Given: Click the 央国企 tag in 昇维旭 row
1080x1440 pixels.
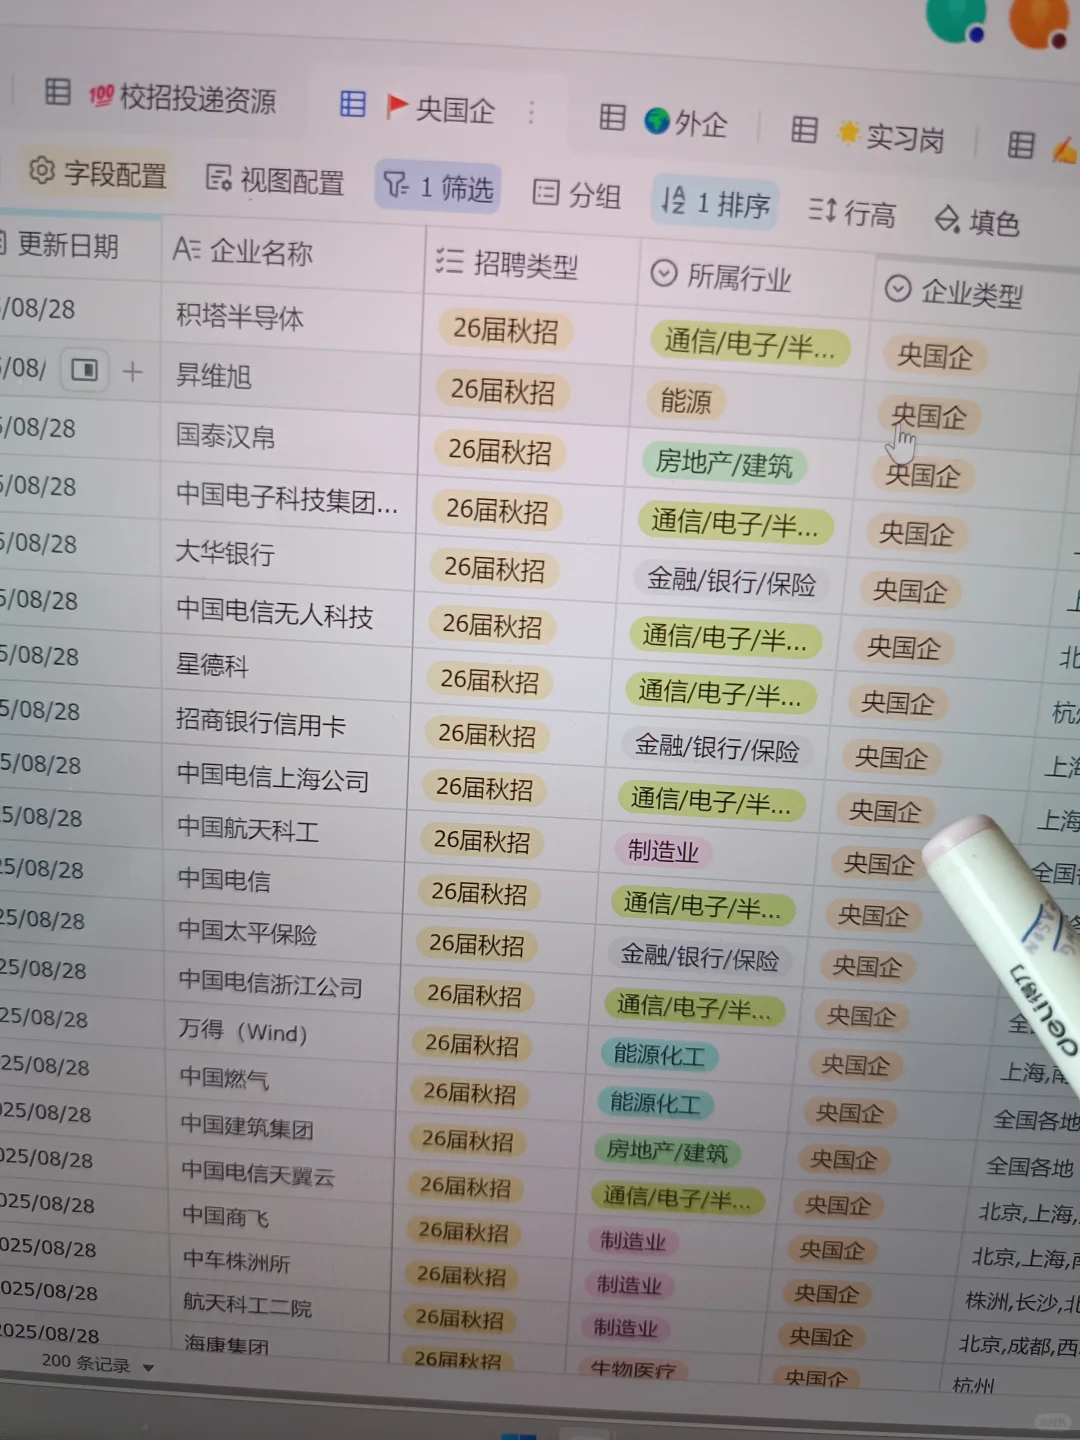Looking at the screenshot, I should pos(929,416).
